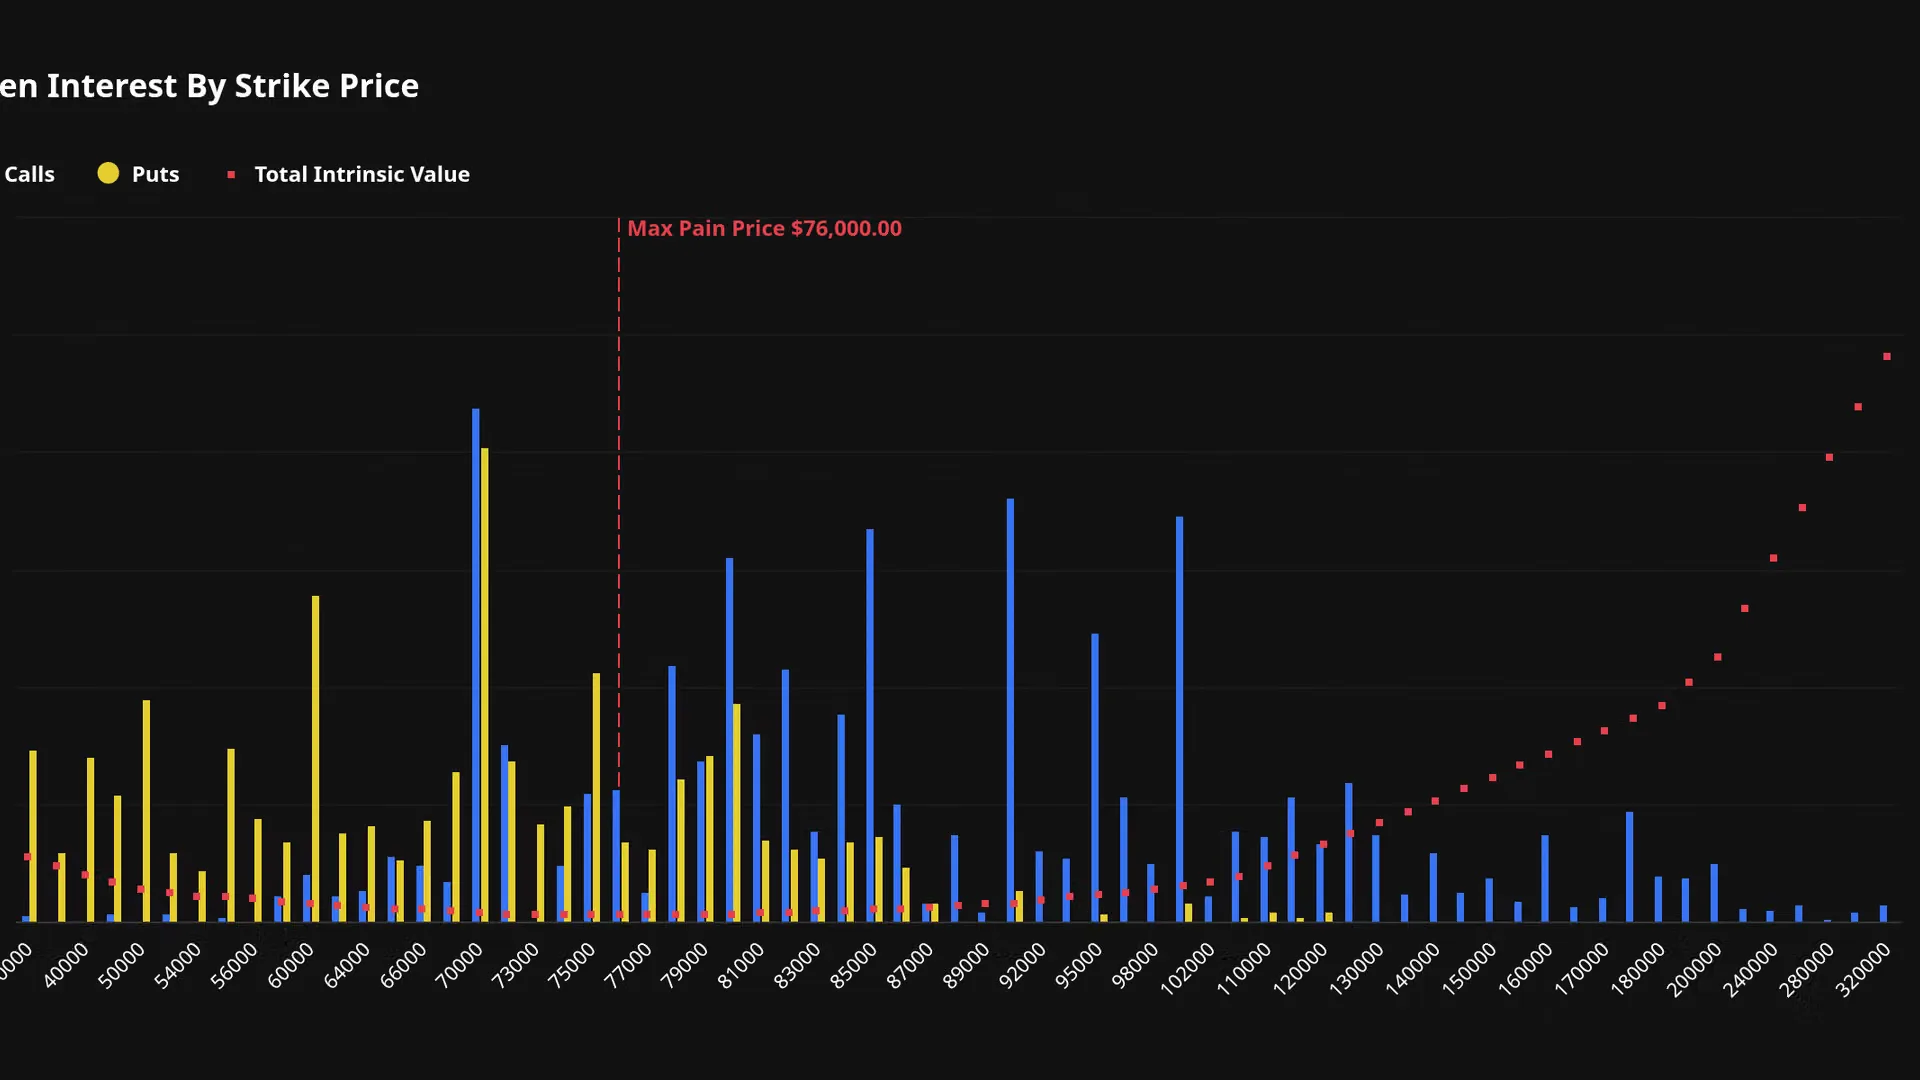Click the yellow Puts bar at 75000
Image resolution: width=1920 pixels, height=1080 pixels.
click(597, 797)
